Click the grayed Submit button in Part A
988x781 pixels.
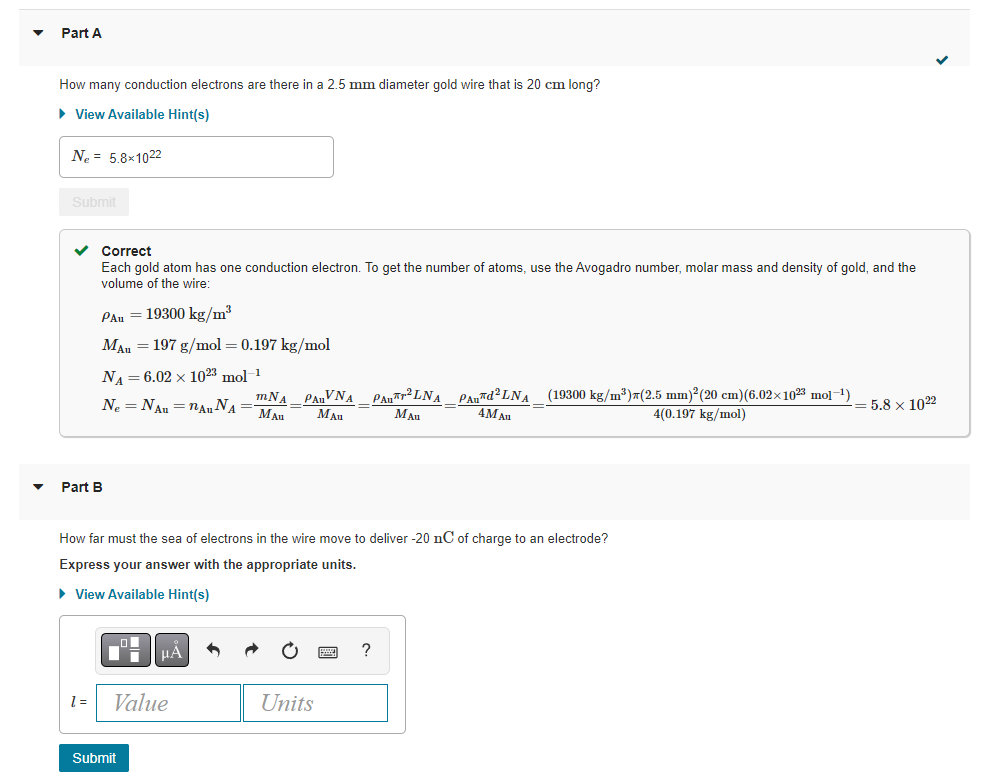coord(93,201)
